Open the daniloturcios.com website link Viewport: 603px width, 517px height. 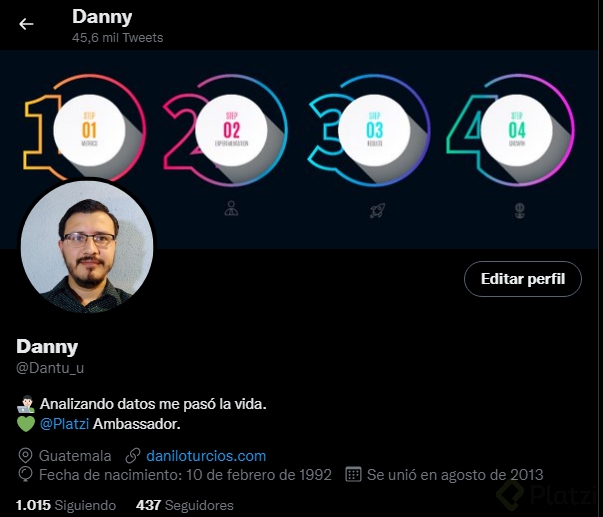206,456
